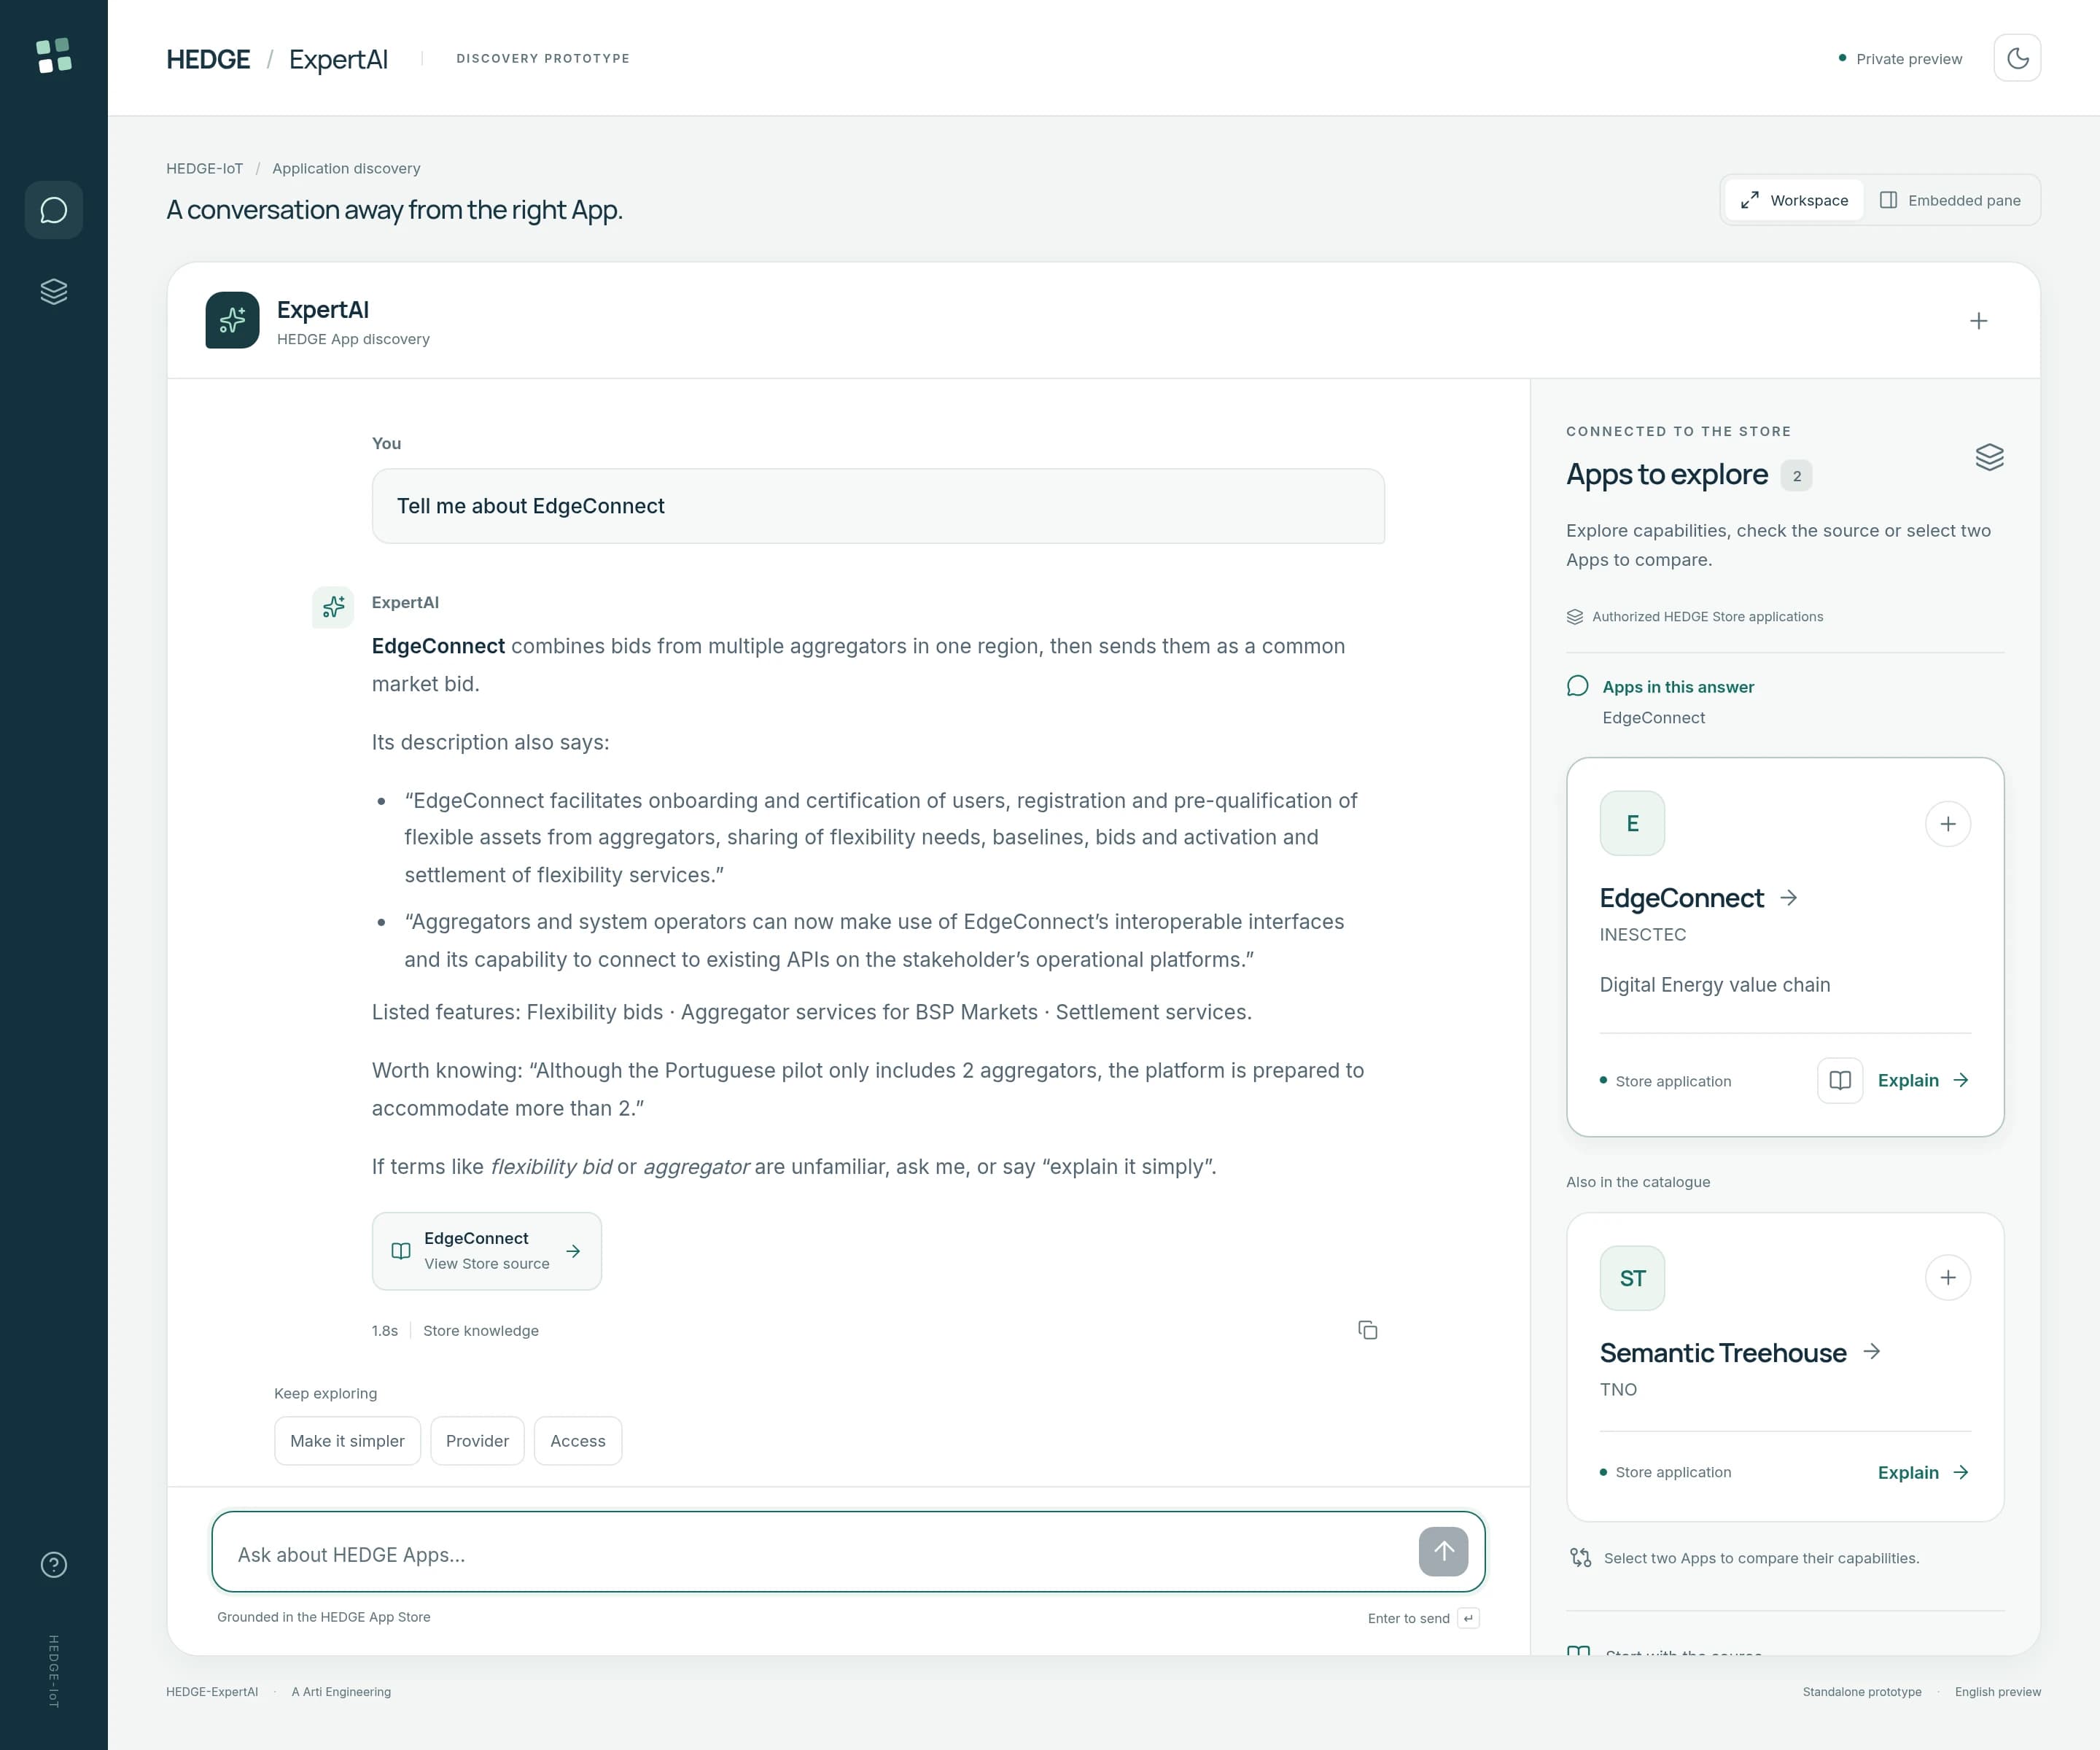Select the Access suggestion chip
The image size is (2100, 1750).
pos(577,1441)
